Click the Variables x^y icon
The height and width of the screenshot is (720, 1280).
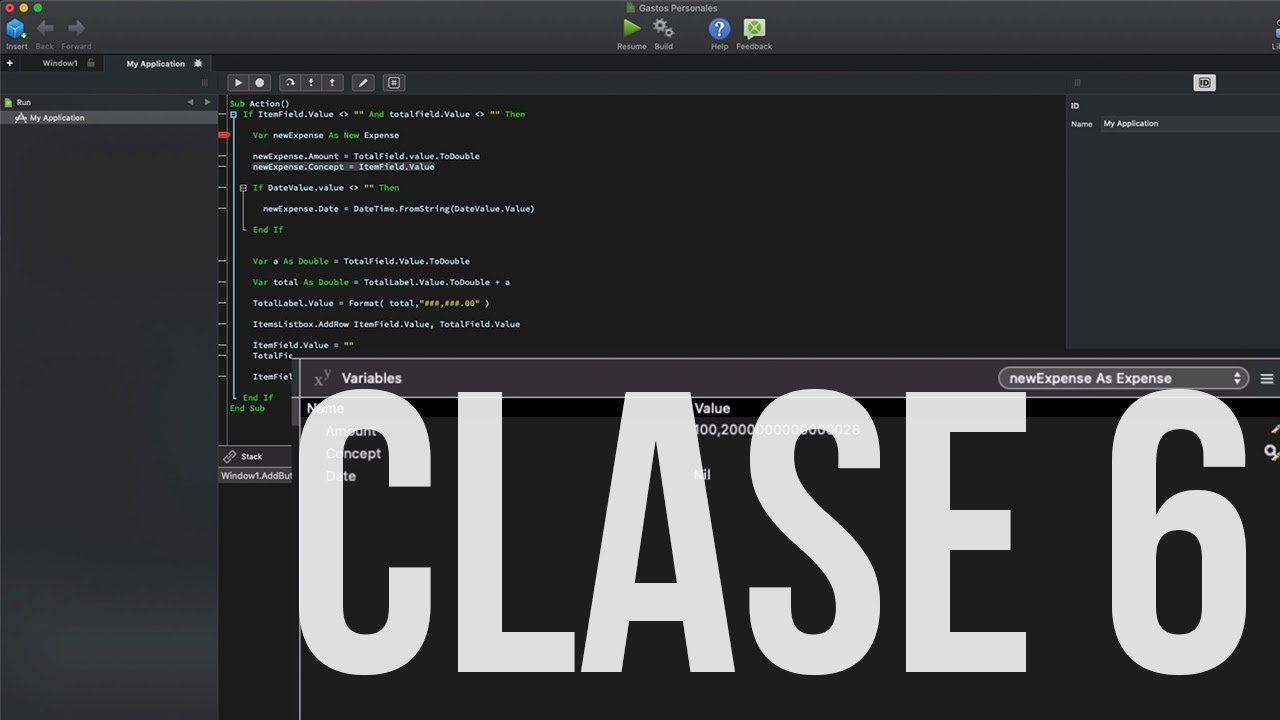322,377
